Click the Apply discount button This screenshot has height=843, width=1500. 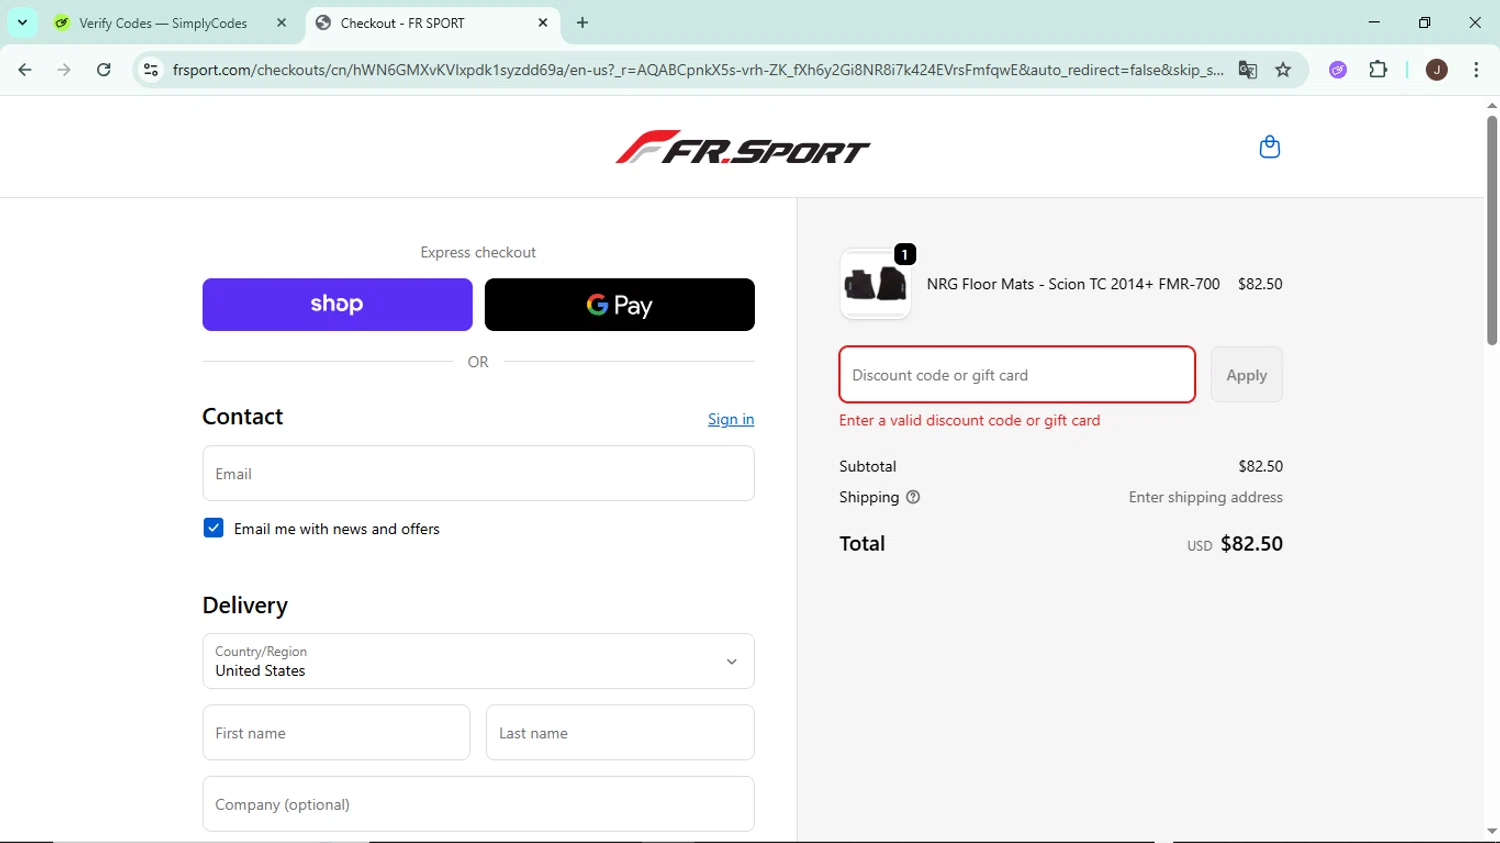[1246, 375]
